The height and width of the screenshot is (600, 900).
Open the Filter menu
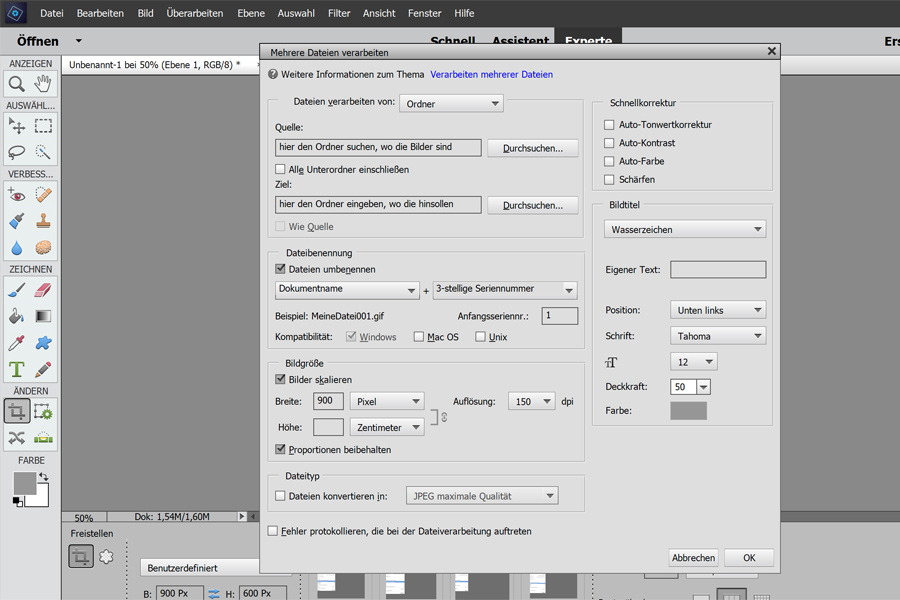339,13
